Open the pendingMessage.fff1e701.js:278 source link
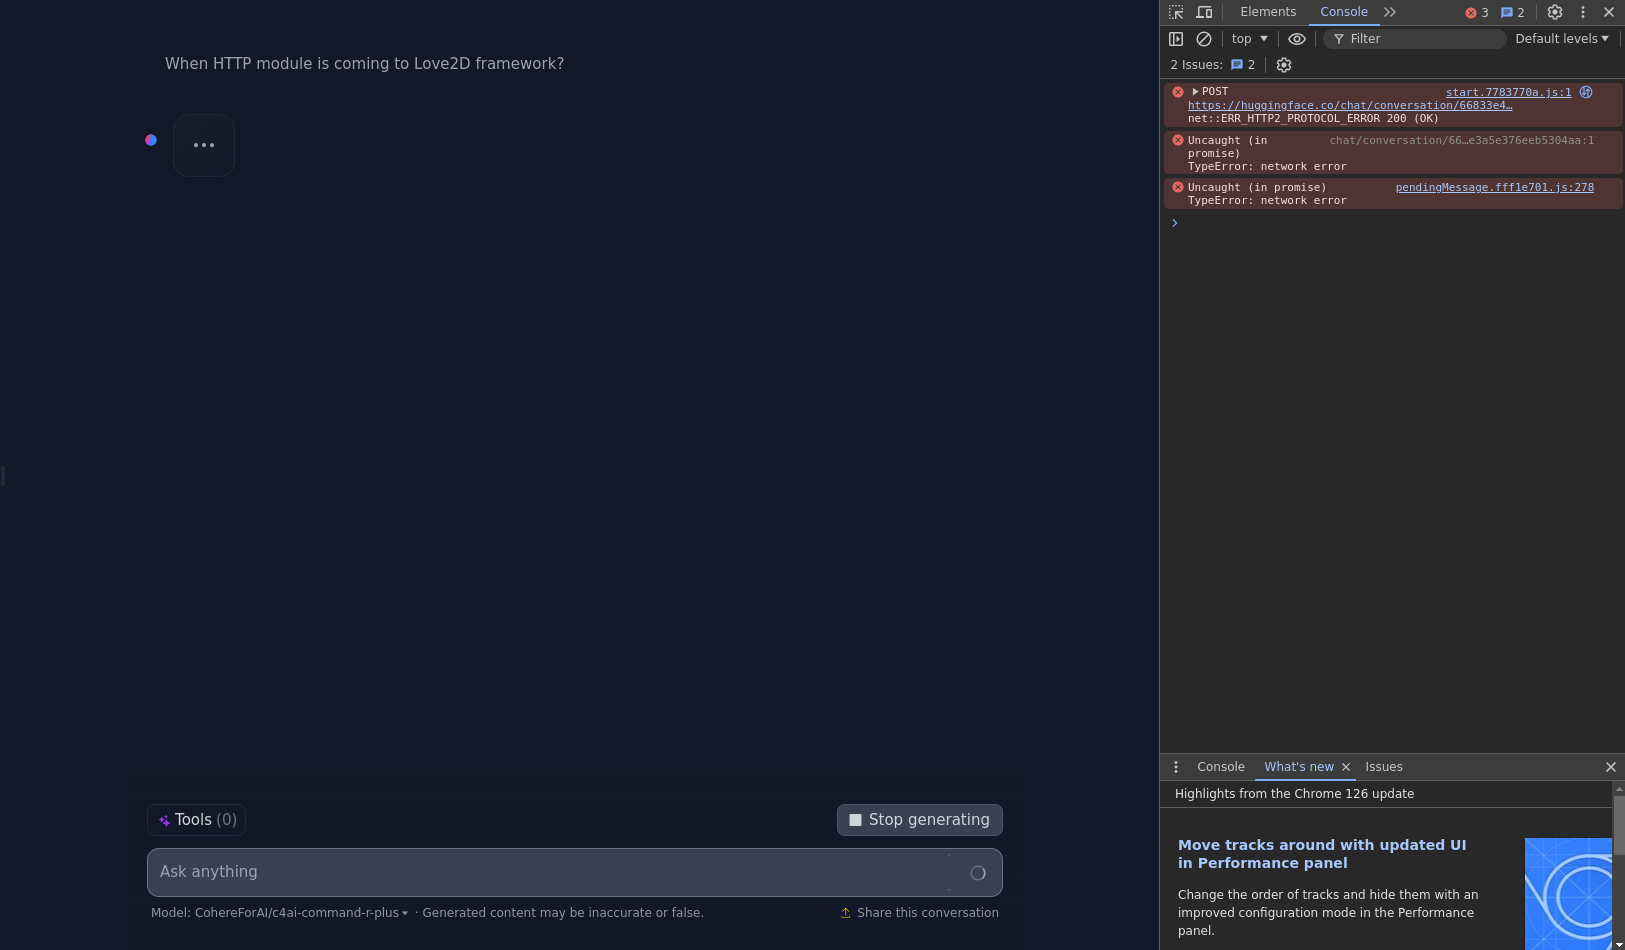 tap(1494, 188)
